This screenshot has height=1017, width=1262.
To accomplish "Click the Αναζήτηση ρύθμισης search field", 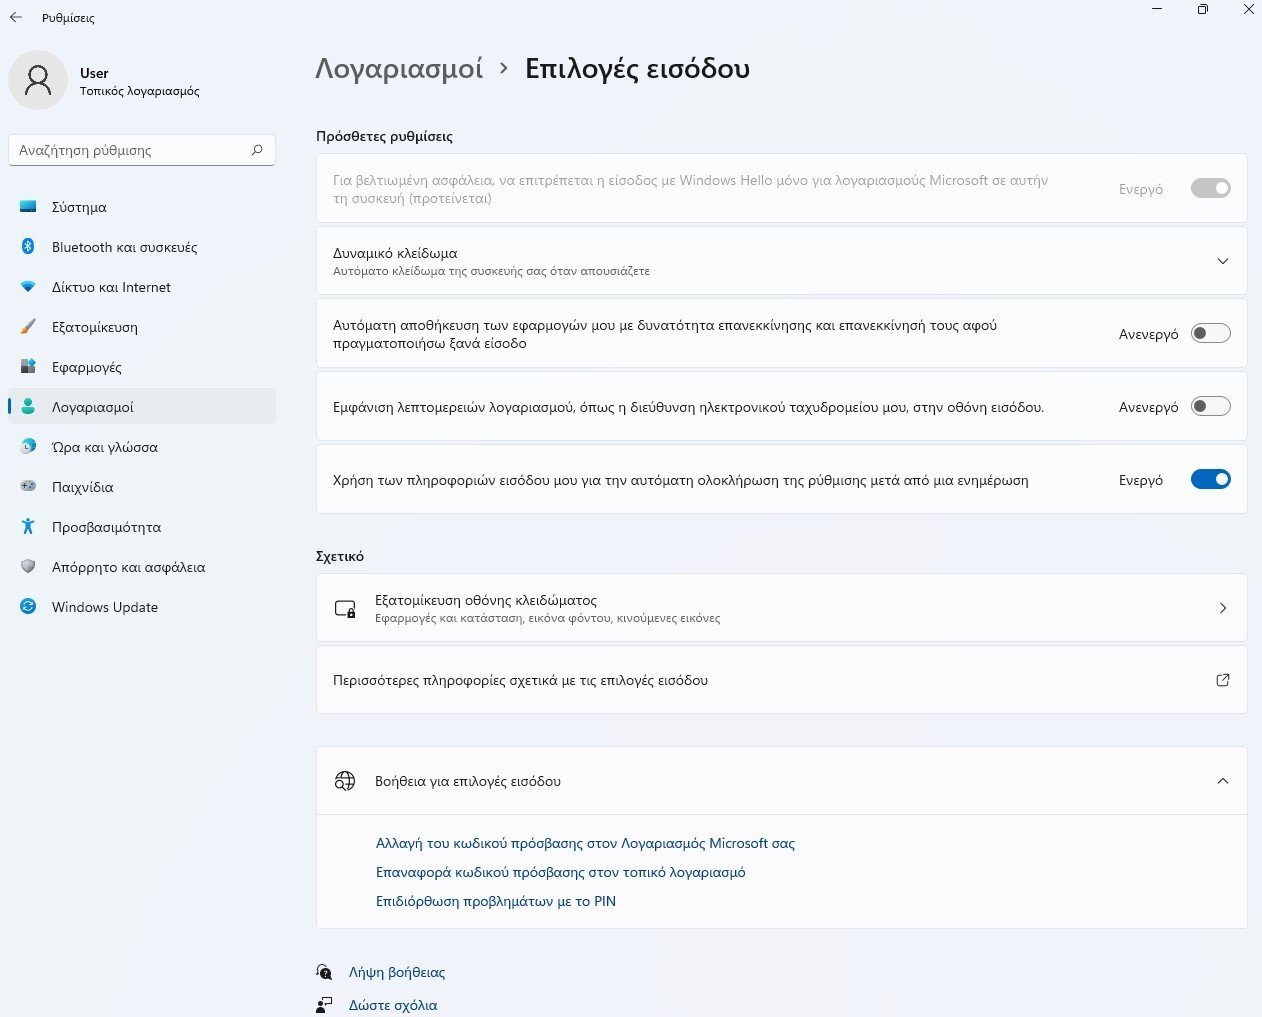I will tap(130, 150).
